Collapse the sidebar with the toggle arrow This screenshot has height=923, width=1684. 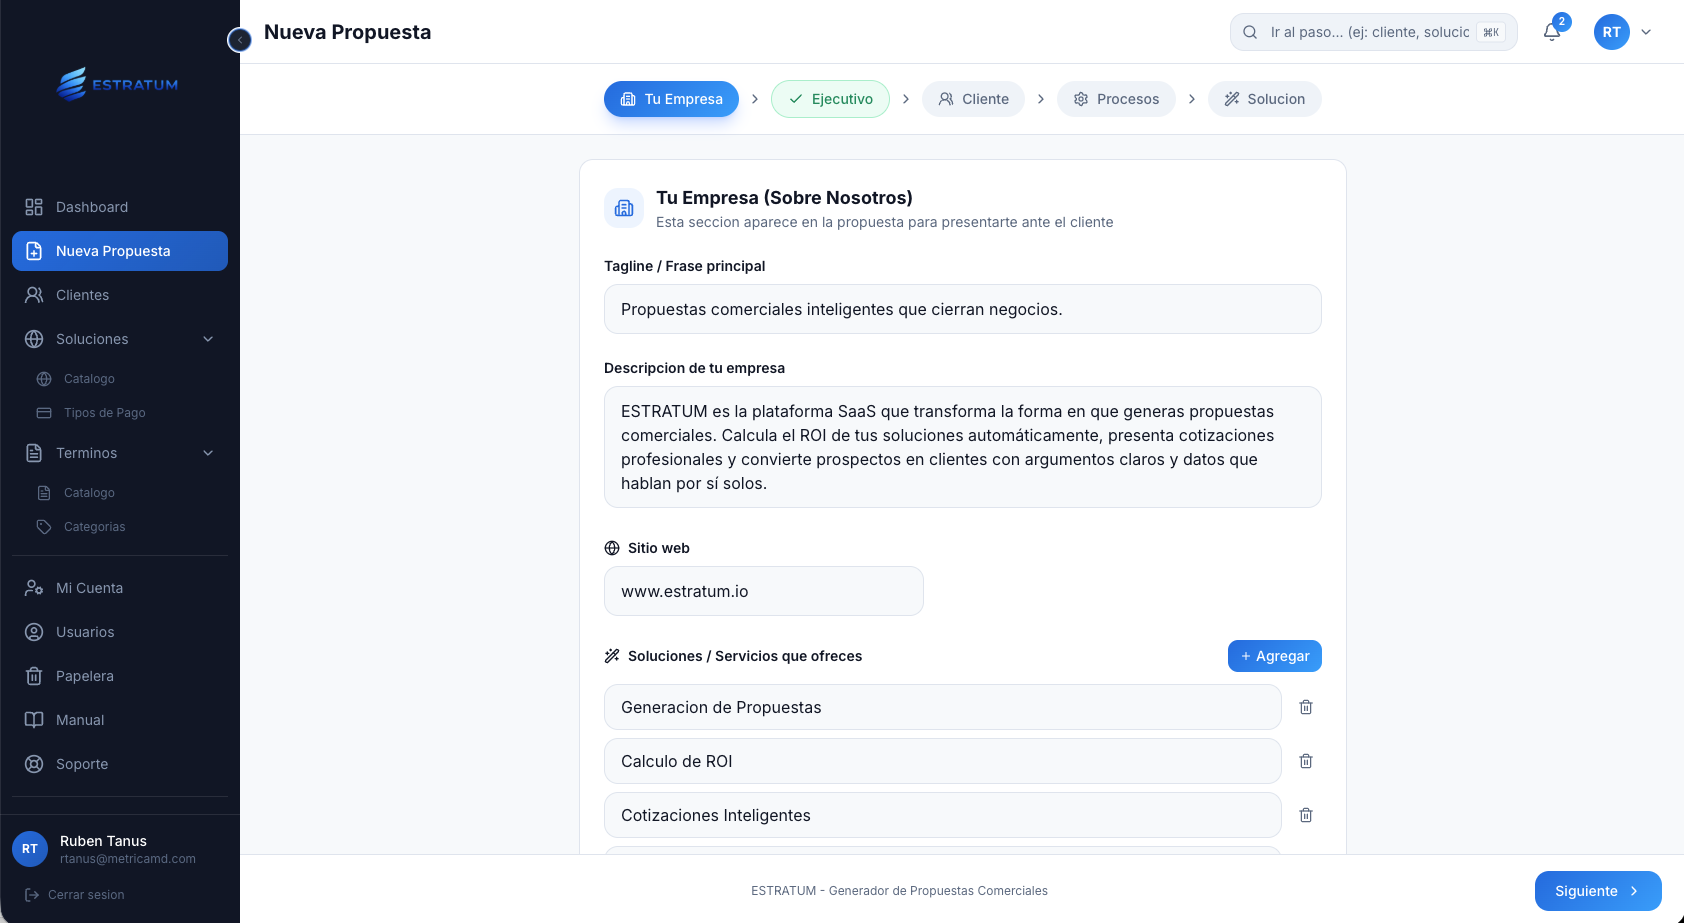click(x=239, y=40)
